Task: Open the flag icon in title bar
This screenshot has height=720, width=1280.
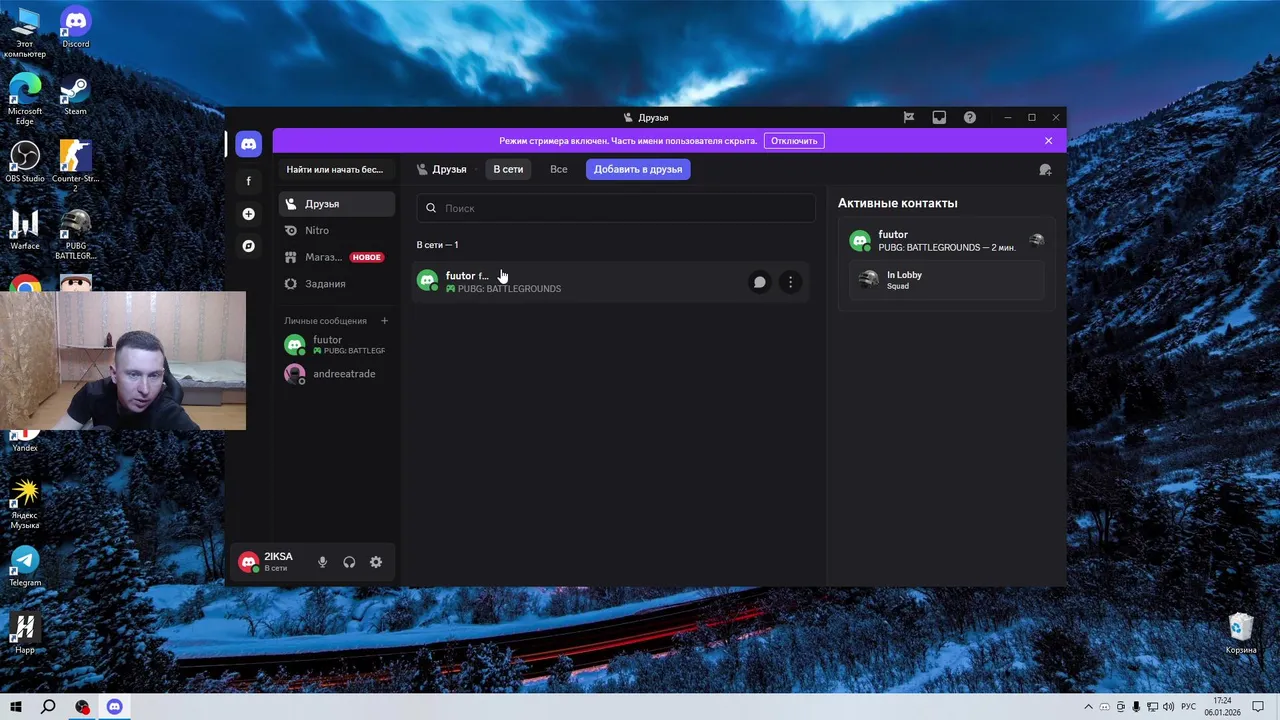Action: (909, 117)
